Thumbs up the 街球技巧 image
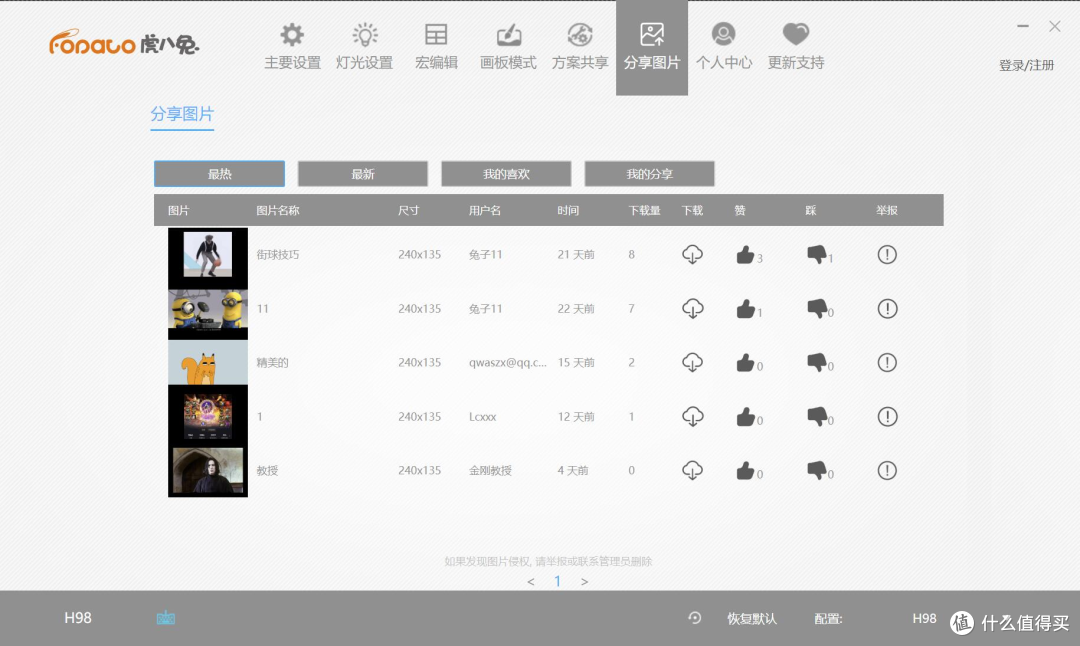1080x646 pixels. coord(745,255)
